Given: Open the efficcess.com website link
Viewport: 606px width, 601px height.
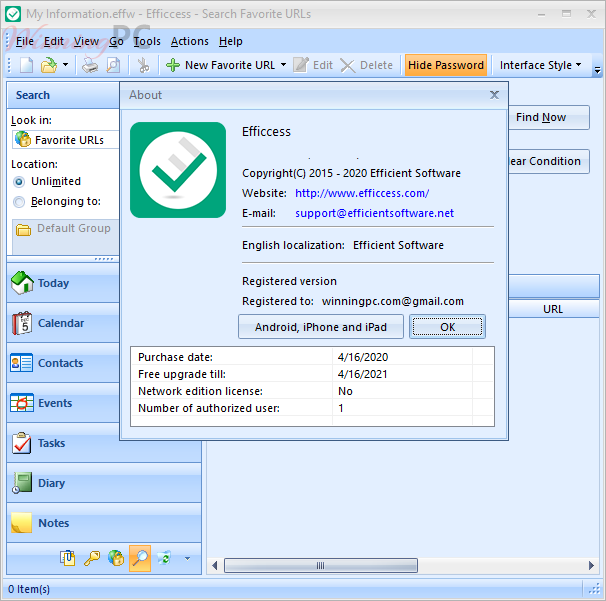Looking at the screenshot, I should [x=362, y=193].
